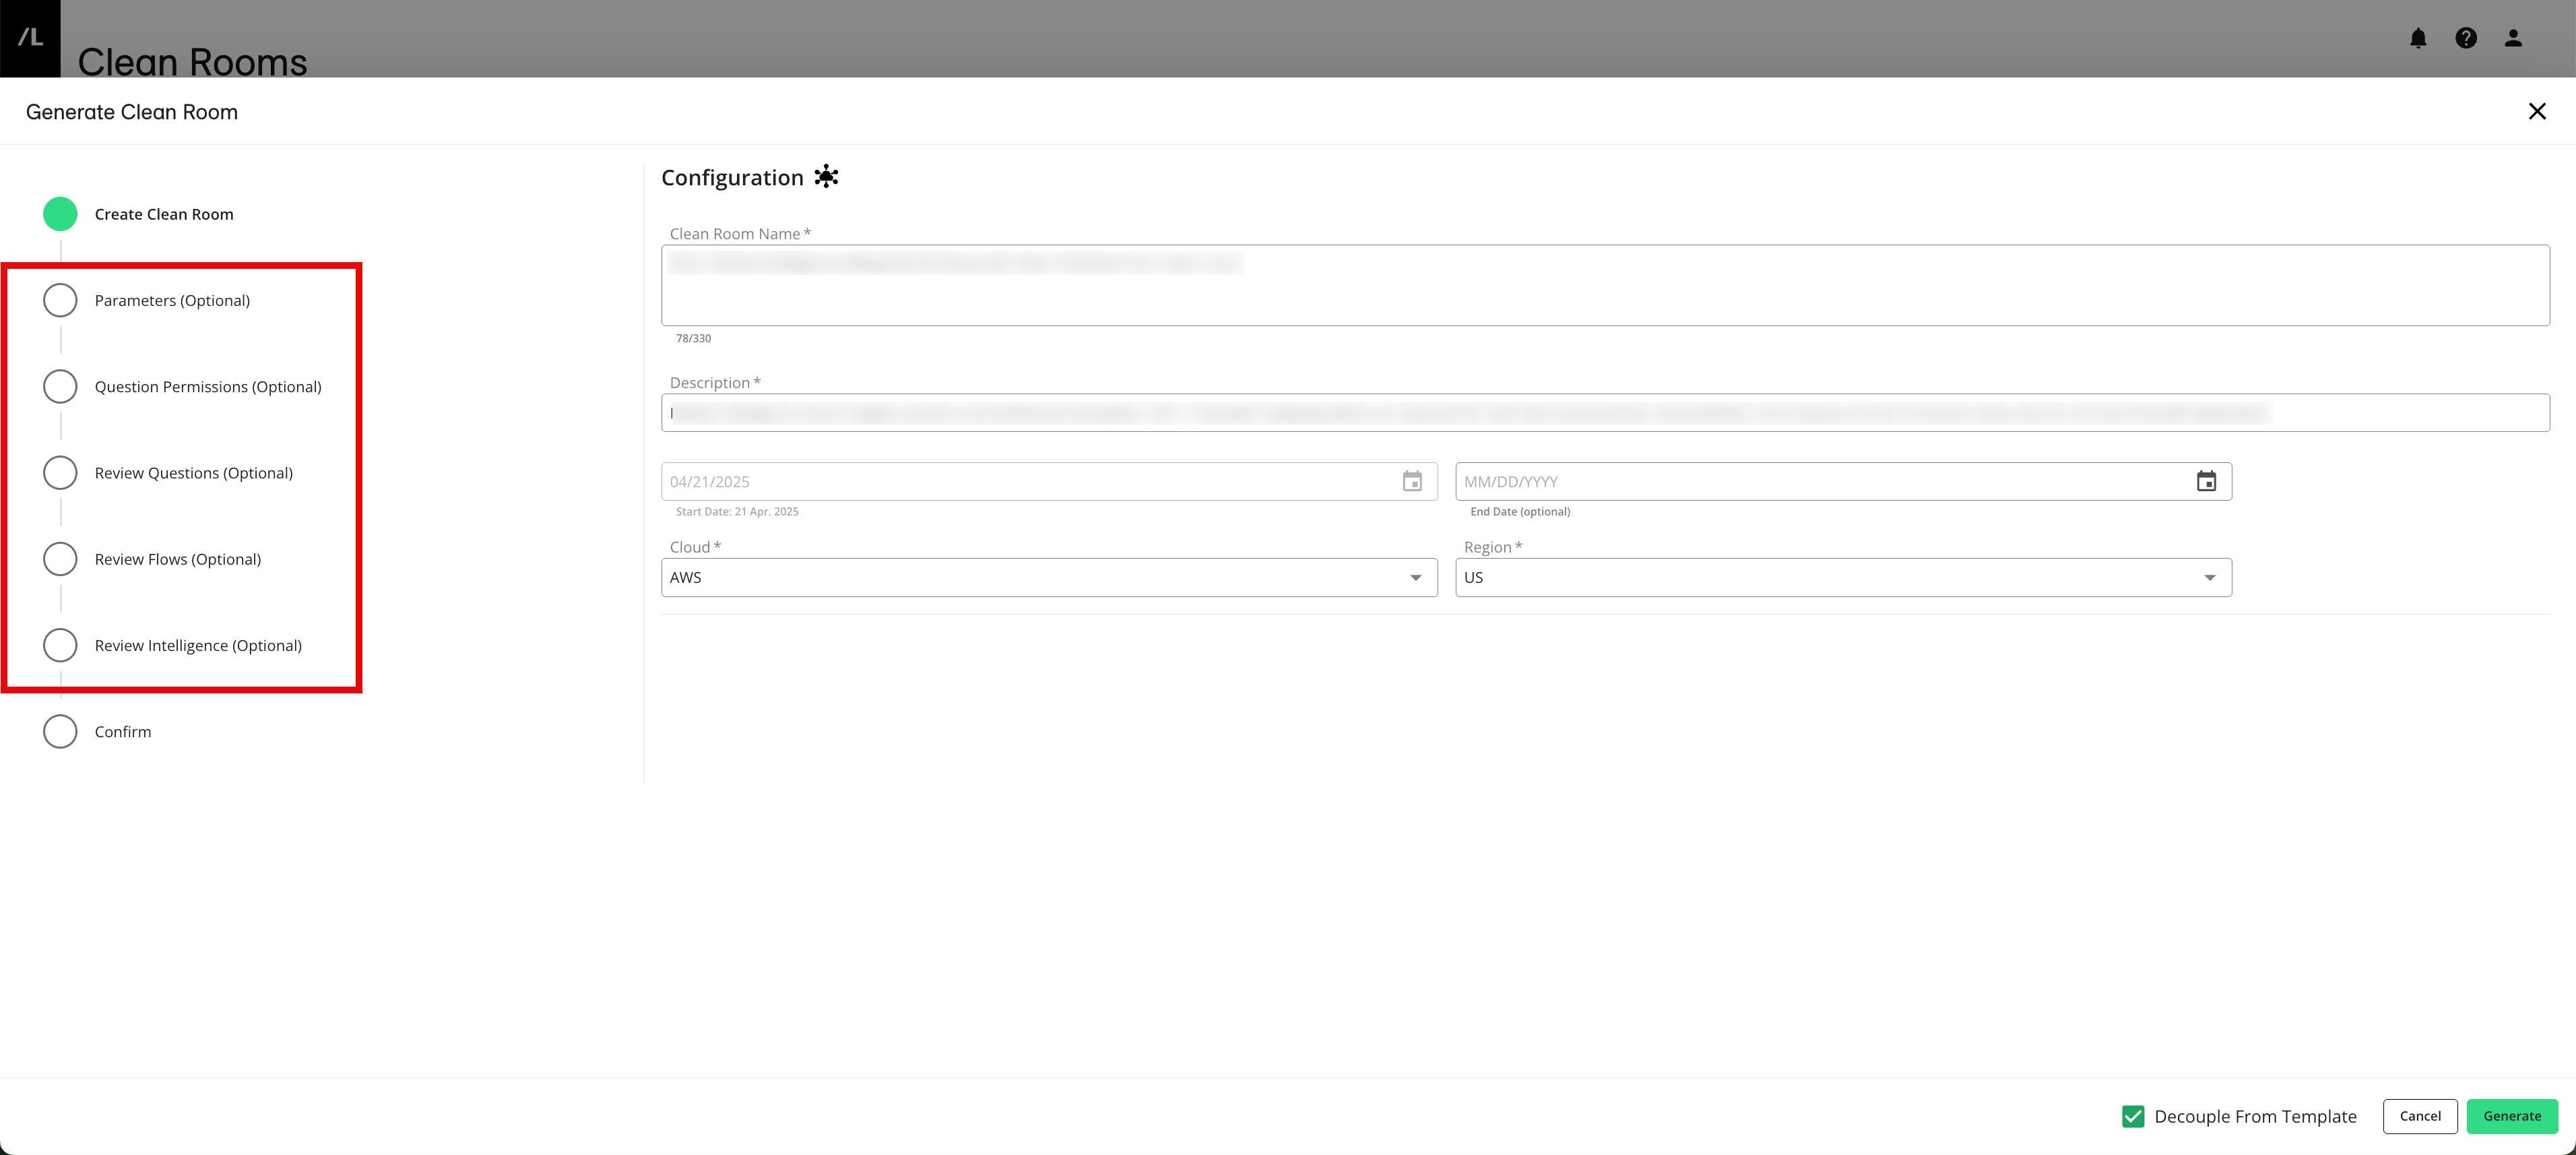2576x1155 pixels.
Task: Navigate to Review Intelligence (Optional) step
Action: (x=60, y=645)
